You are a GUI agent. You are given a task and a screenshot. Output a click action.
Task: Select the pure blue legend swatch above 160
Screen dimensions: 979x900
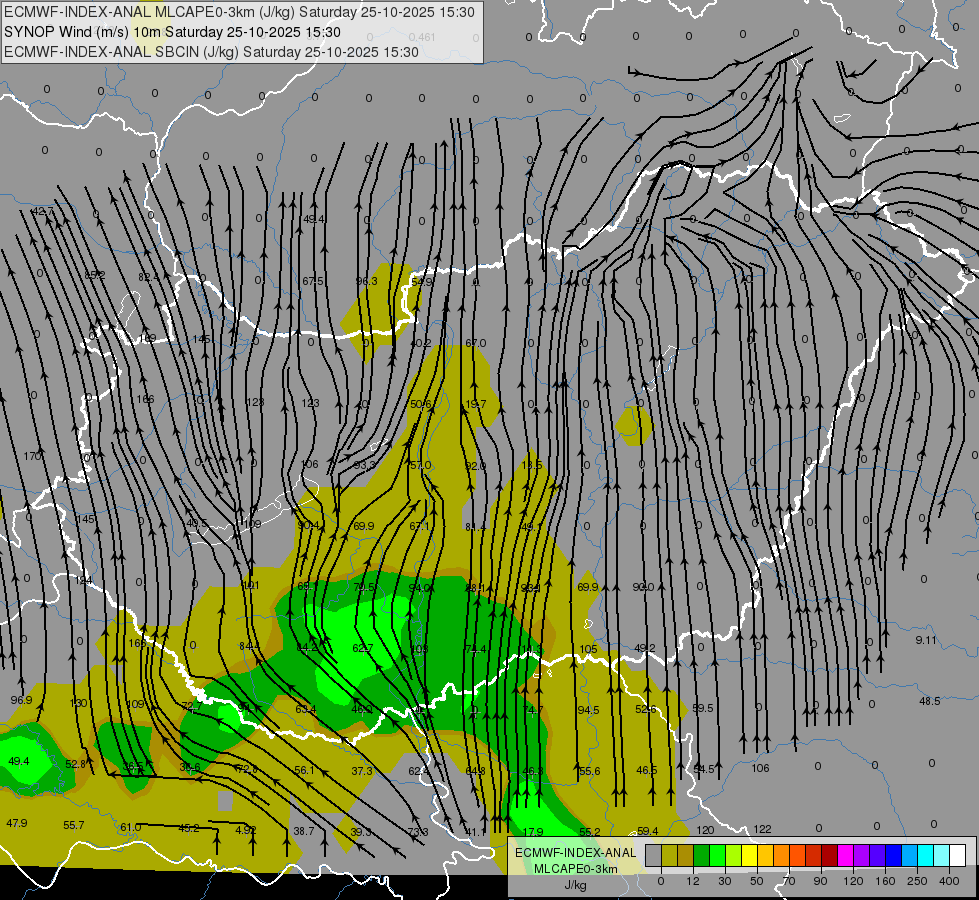point(894,856)
